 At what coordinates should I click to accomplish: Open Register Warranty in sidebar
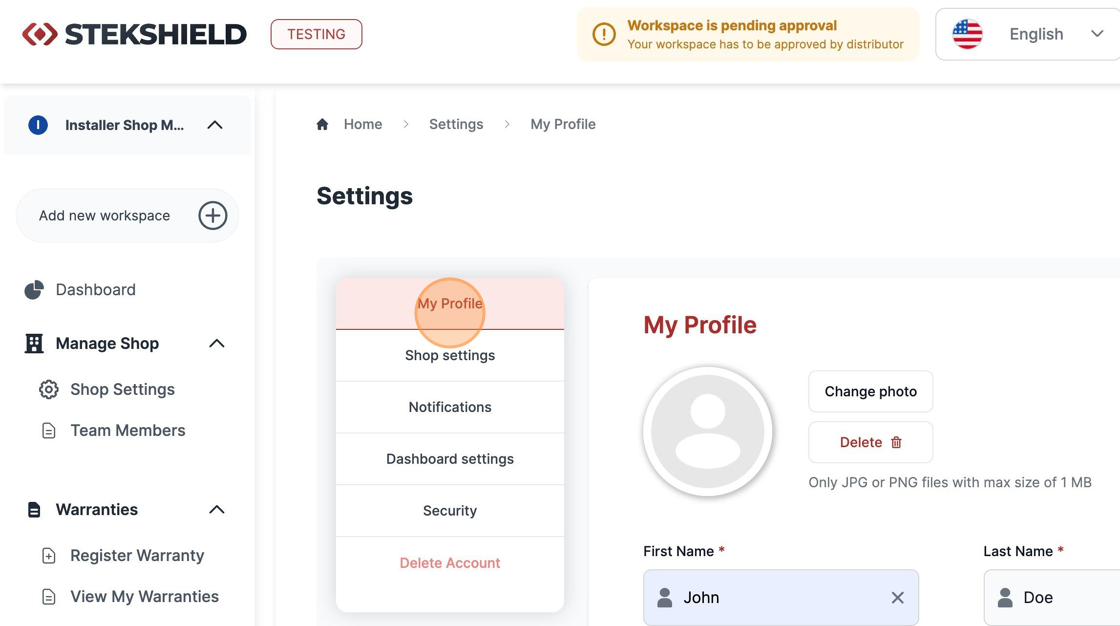(x=137, y=556)
